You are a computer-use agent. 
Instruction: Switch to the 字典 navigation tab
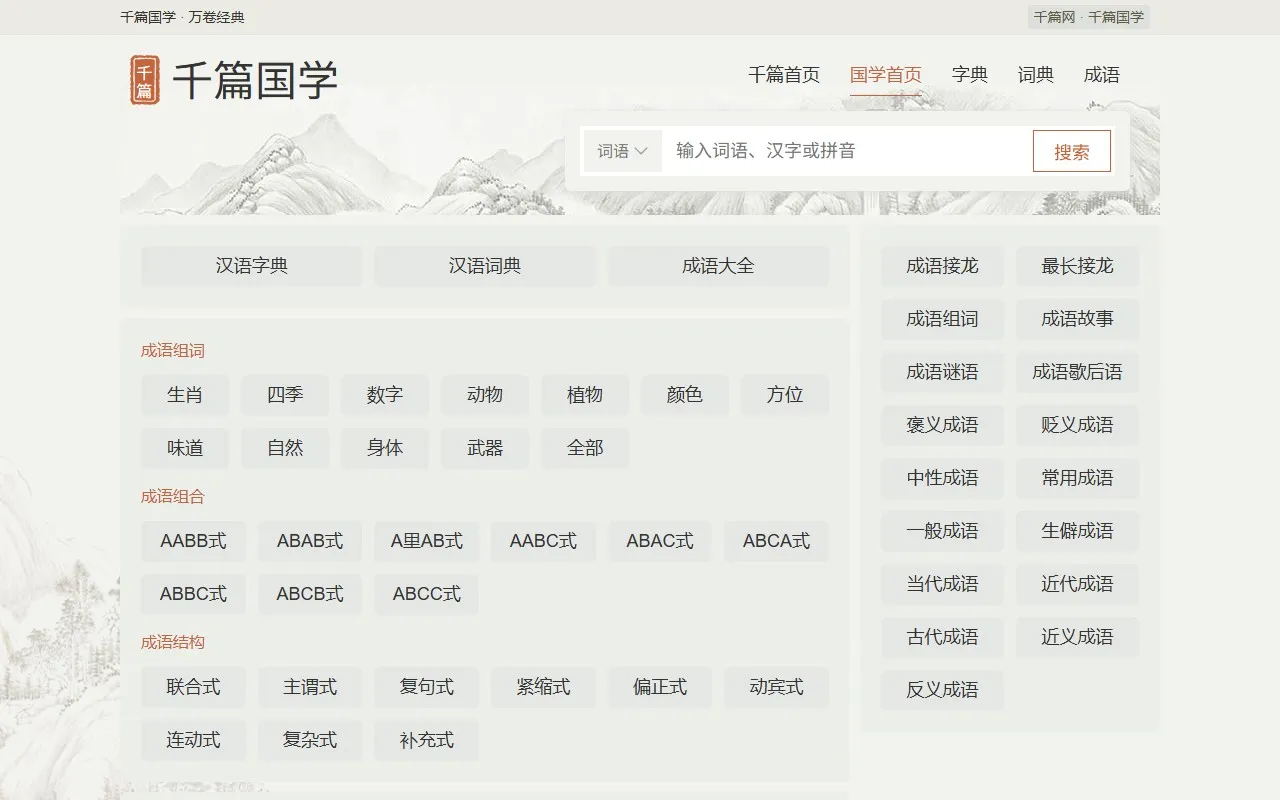pos(970,74)
